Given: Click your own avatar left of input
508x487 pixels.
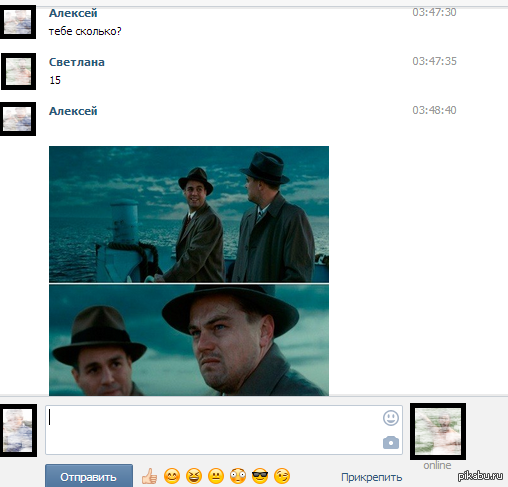Looking at the screenshot, I should point(18,430).
